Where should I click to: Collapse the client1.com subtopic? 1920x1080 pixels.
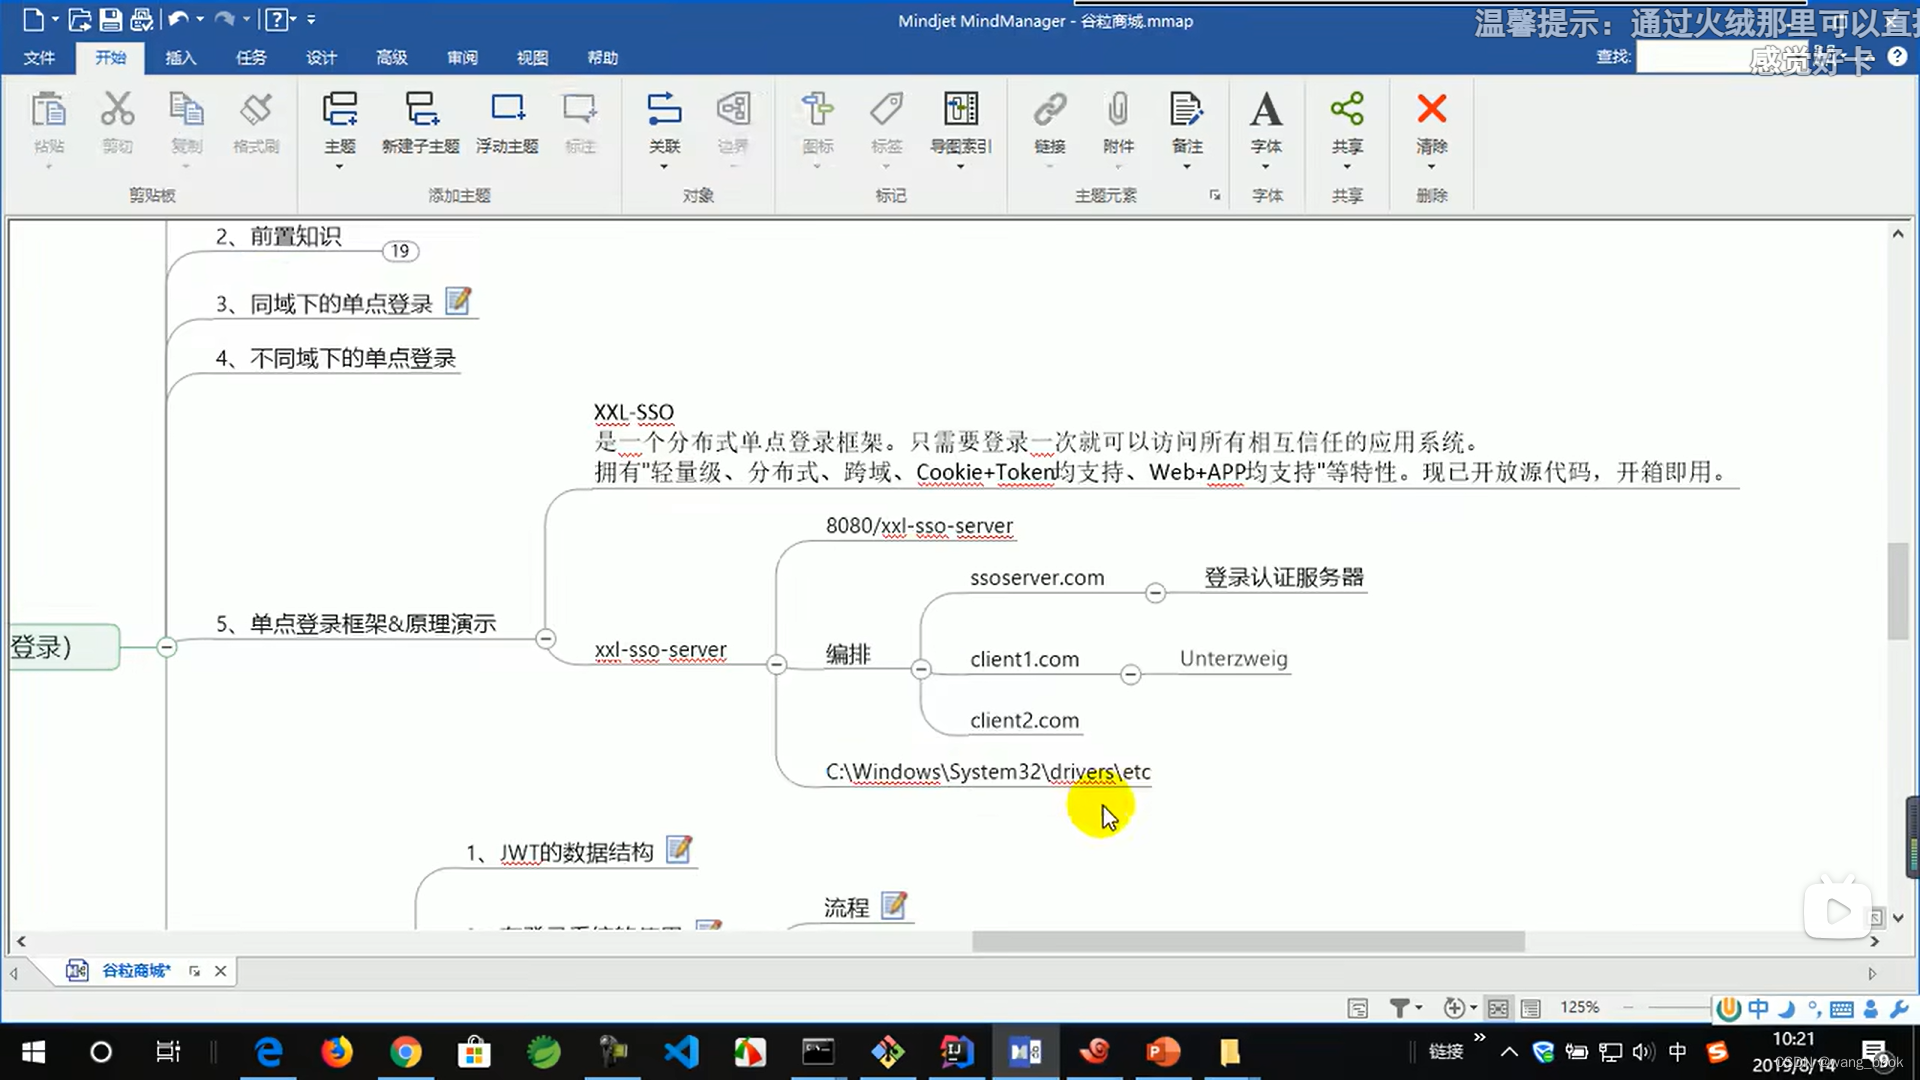point(1130,674)
